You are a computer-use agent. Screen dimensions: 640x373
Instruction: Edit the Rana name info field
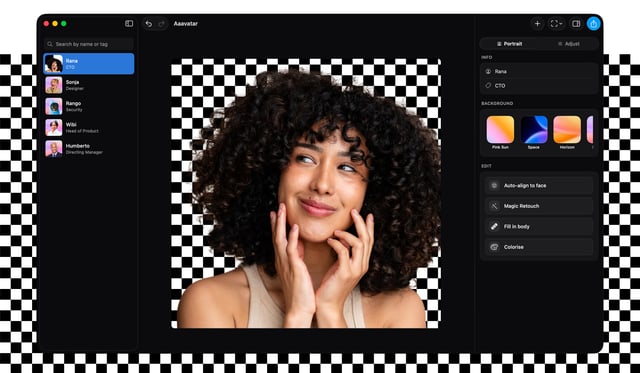pyautogui.click(x=539, y=71)
